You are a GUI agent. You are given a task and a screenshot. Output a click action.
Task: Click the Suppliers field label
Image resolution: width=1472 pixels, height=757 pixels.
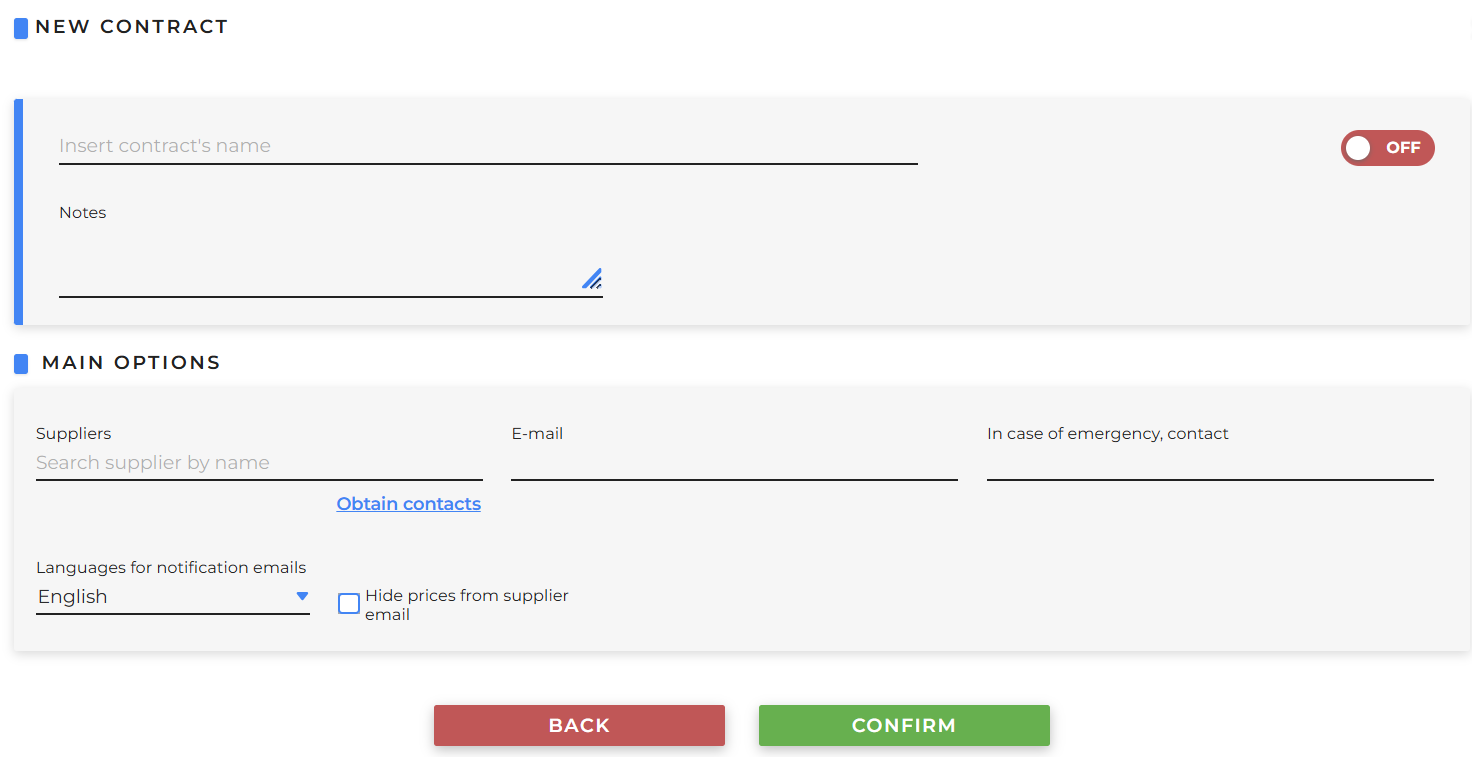coord(74,434)
